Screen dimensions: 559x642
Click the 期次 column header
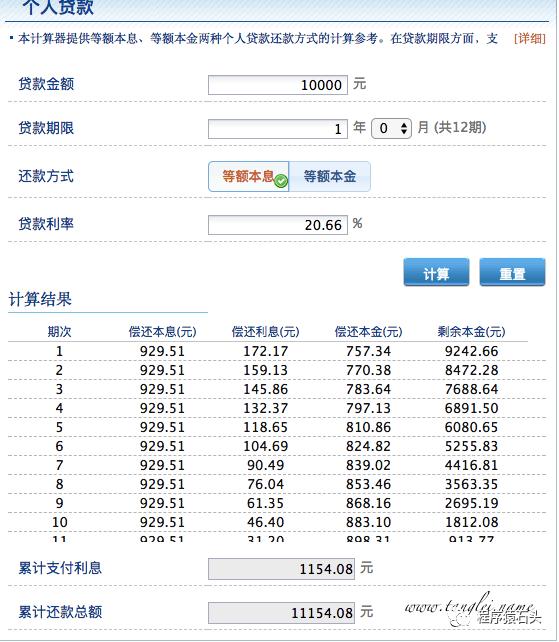point(59,331)
